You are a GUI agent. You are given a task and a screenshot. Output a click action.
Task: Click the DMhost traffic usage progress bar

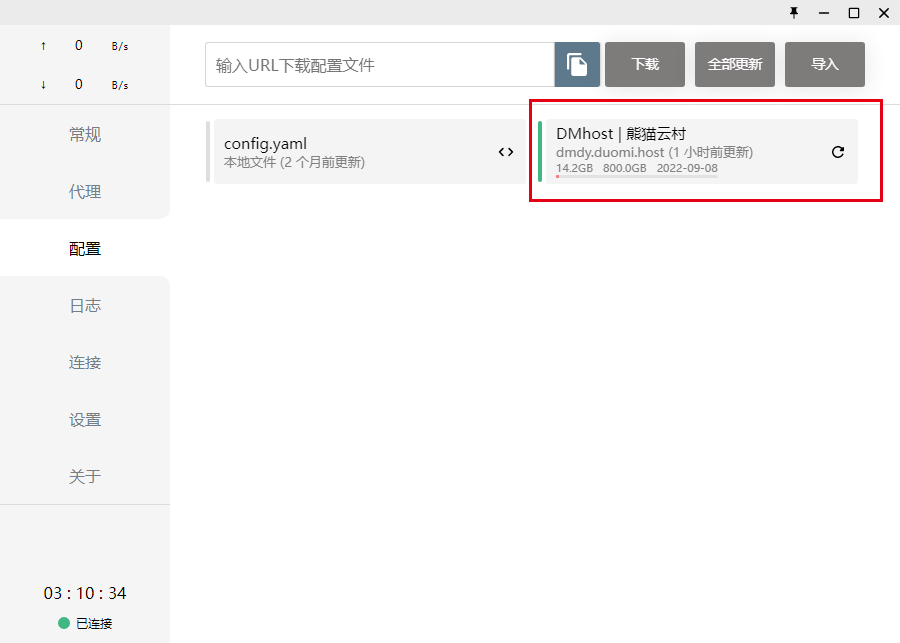(636, 177)
